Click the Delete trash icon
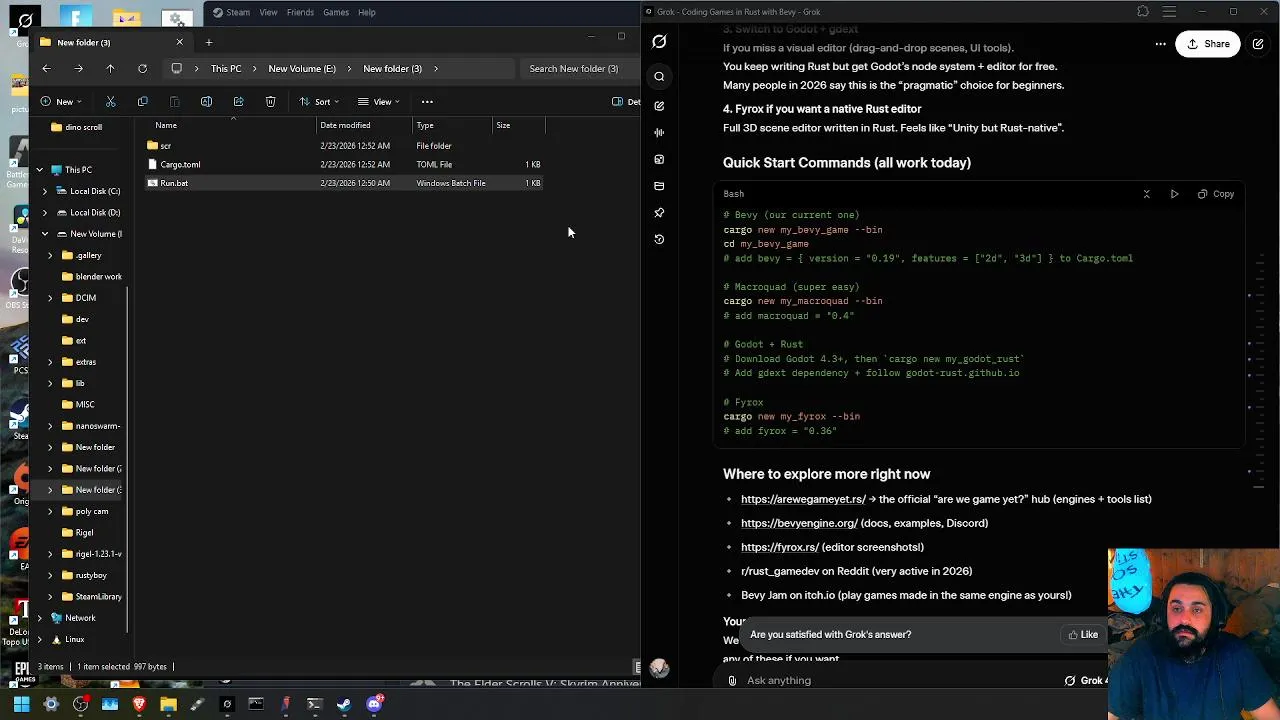The height and width of the screenshot is (720, 1280). coord(270,102)
